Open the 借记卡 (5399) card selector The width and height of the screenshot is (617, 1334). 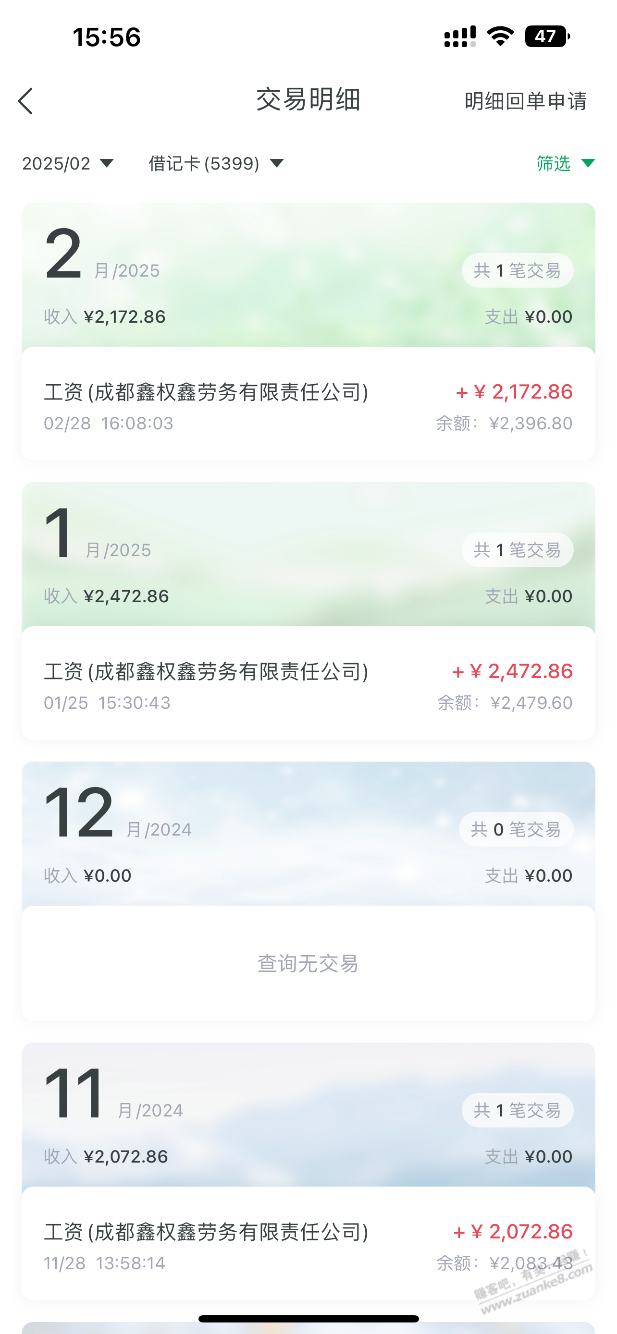tap(216, 163)
